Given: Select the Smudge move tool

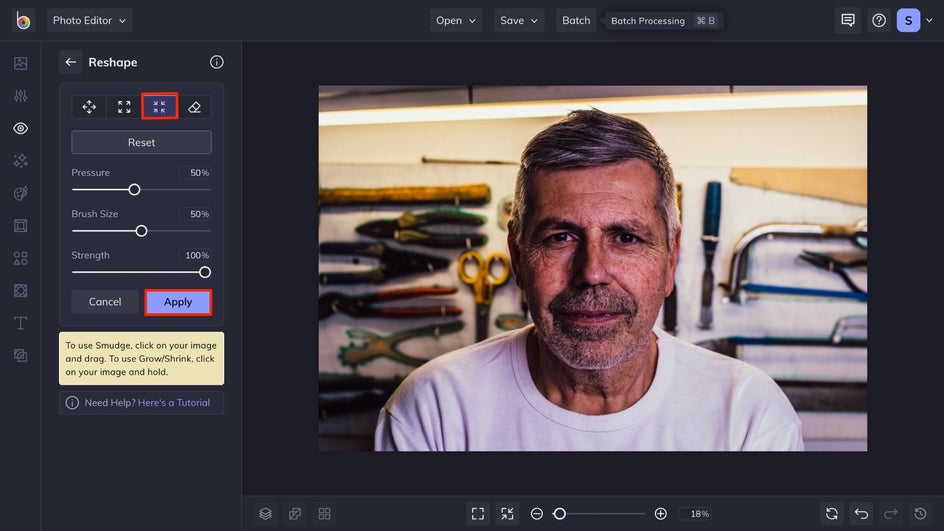Looking at the screenshot, I should (x=89, y=107).
